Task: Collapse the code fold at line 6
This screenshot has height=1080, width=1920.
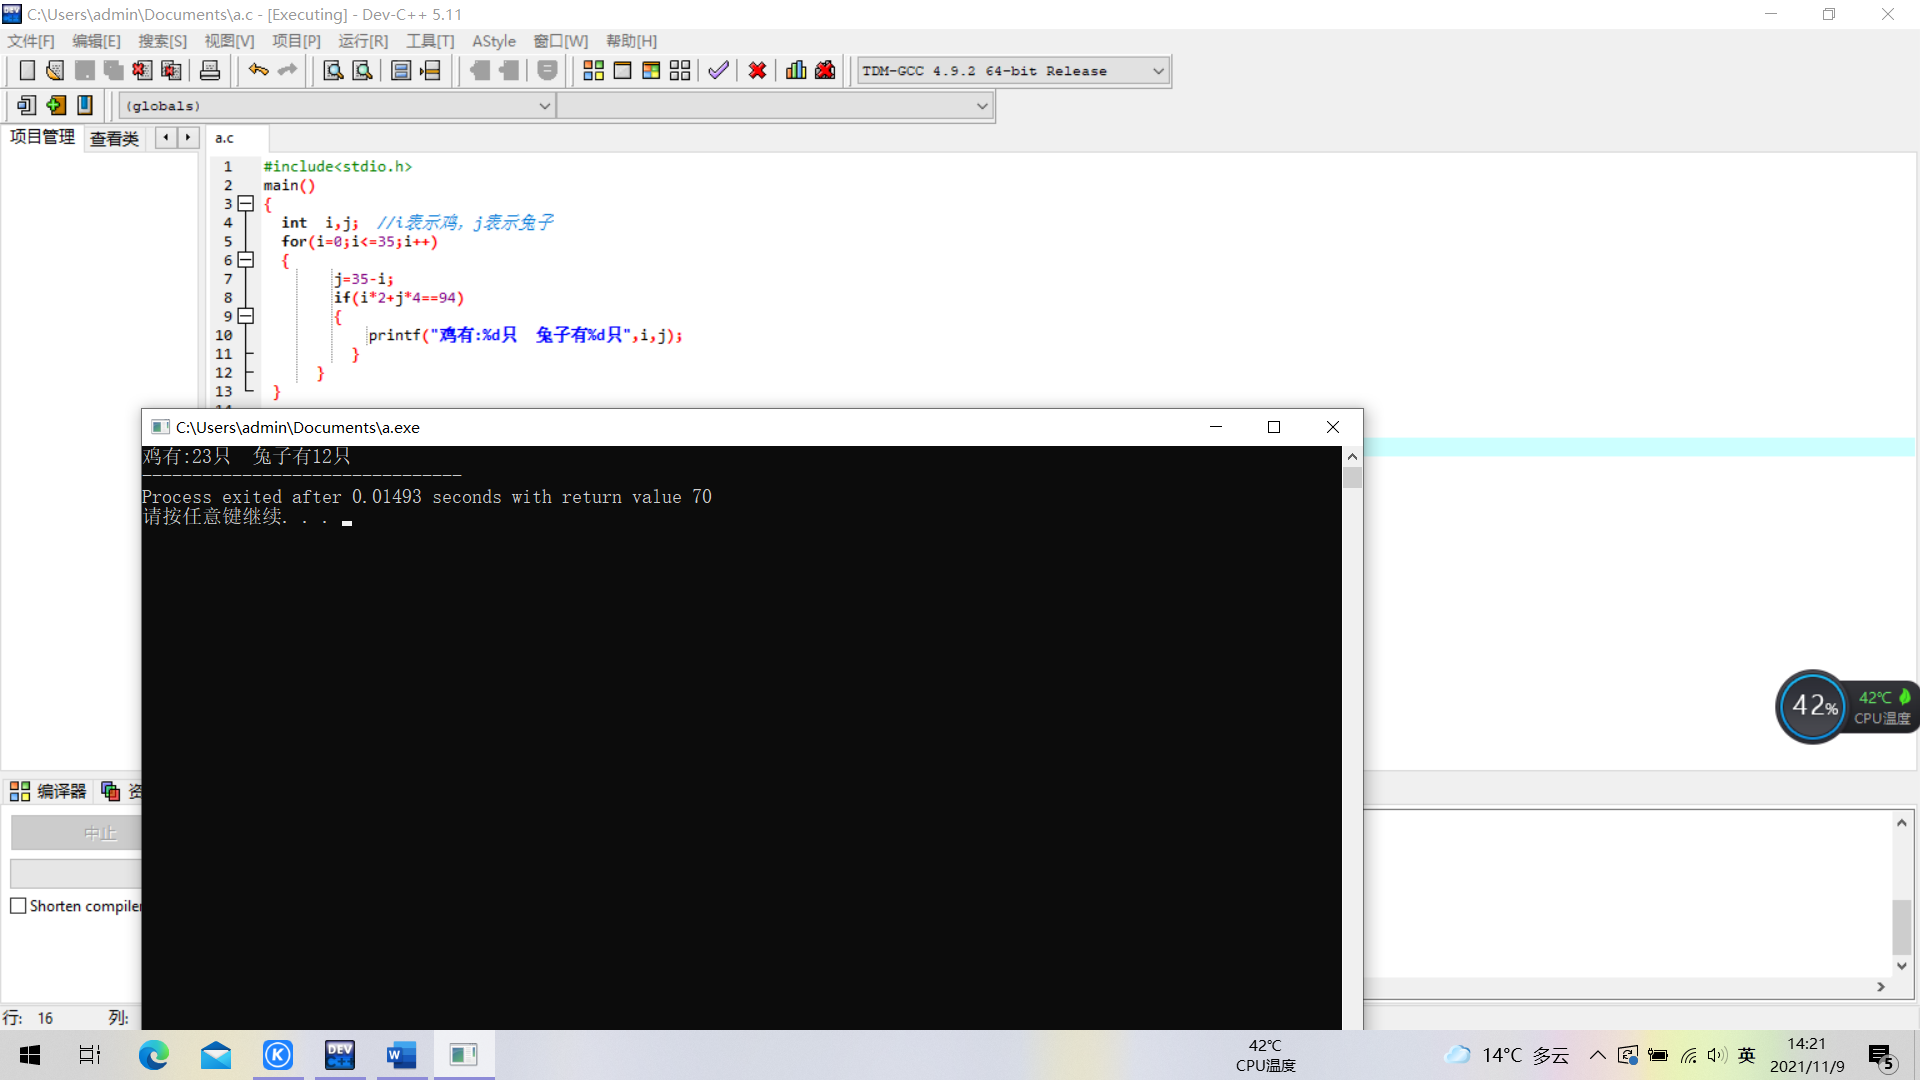Action: pyautogui.click(x=246, y=260)
